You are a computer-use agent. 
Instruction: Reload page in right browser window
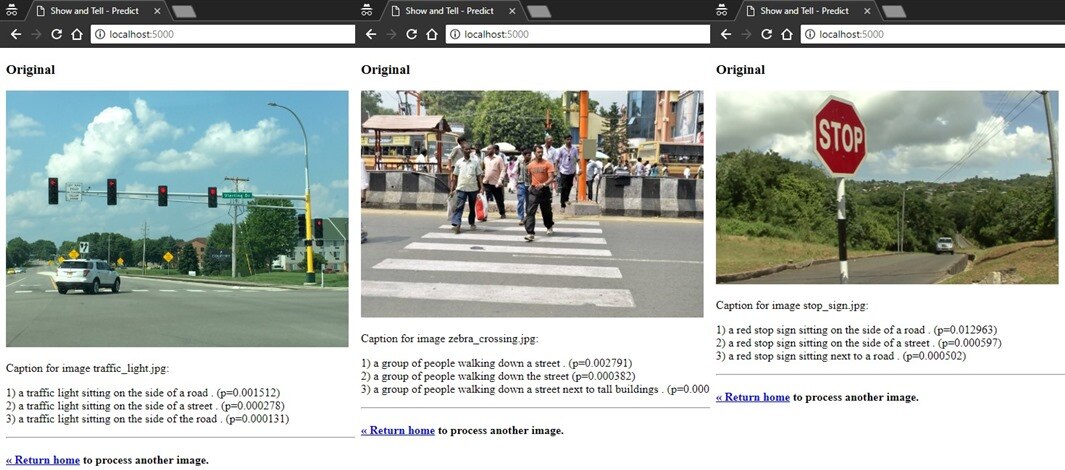767,34
